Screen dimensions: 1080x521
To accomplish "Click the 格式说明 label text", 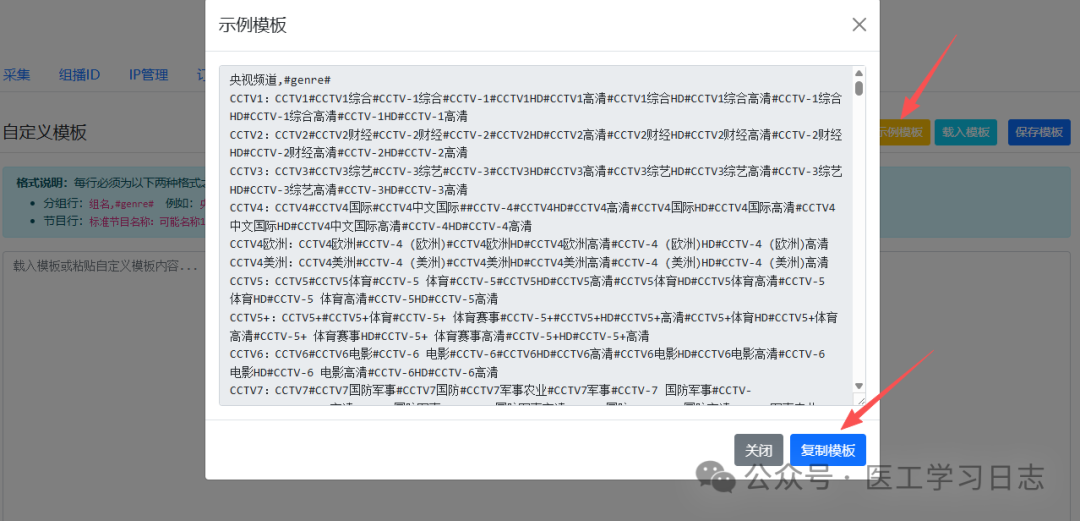I will tap(41, 183).
